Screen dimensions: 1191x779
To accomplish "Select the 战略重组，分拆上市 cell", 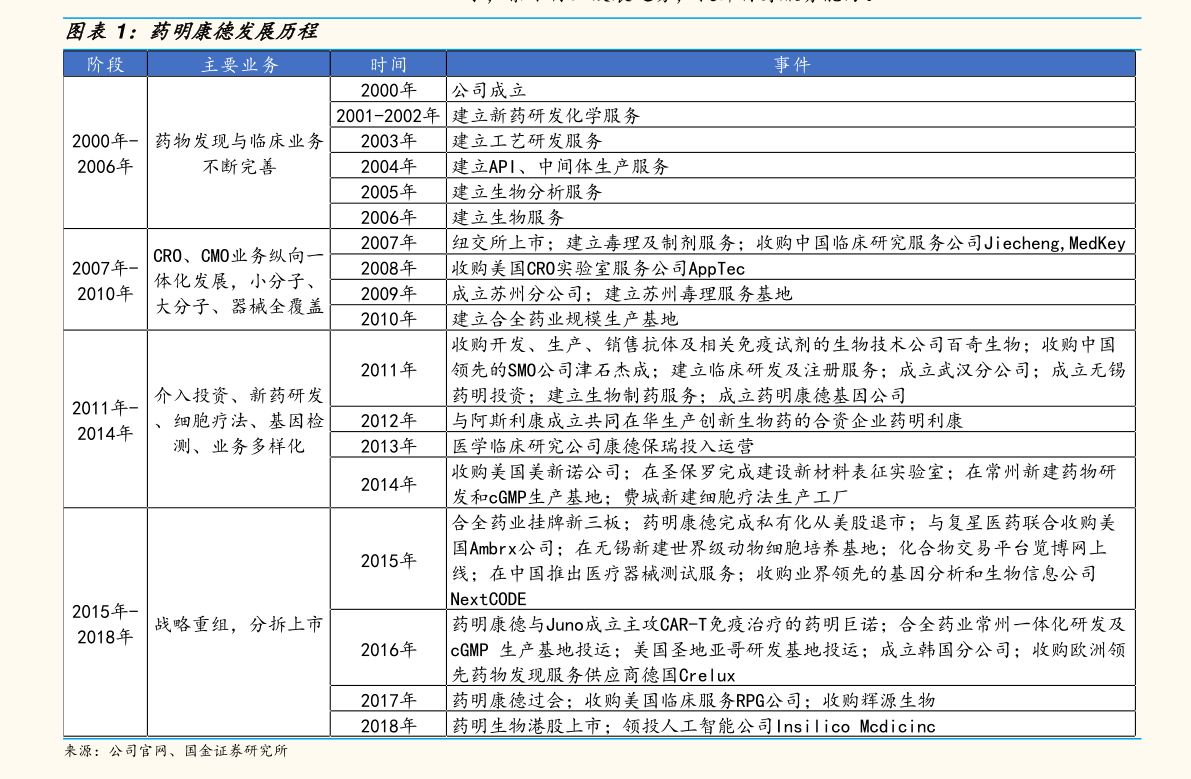I will [x=239, y=624].
